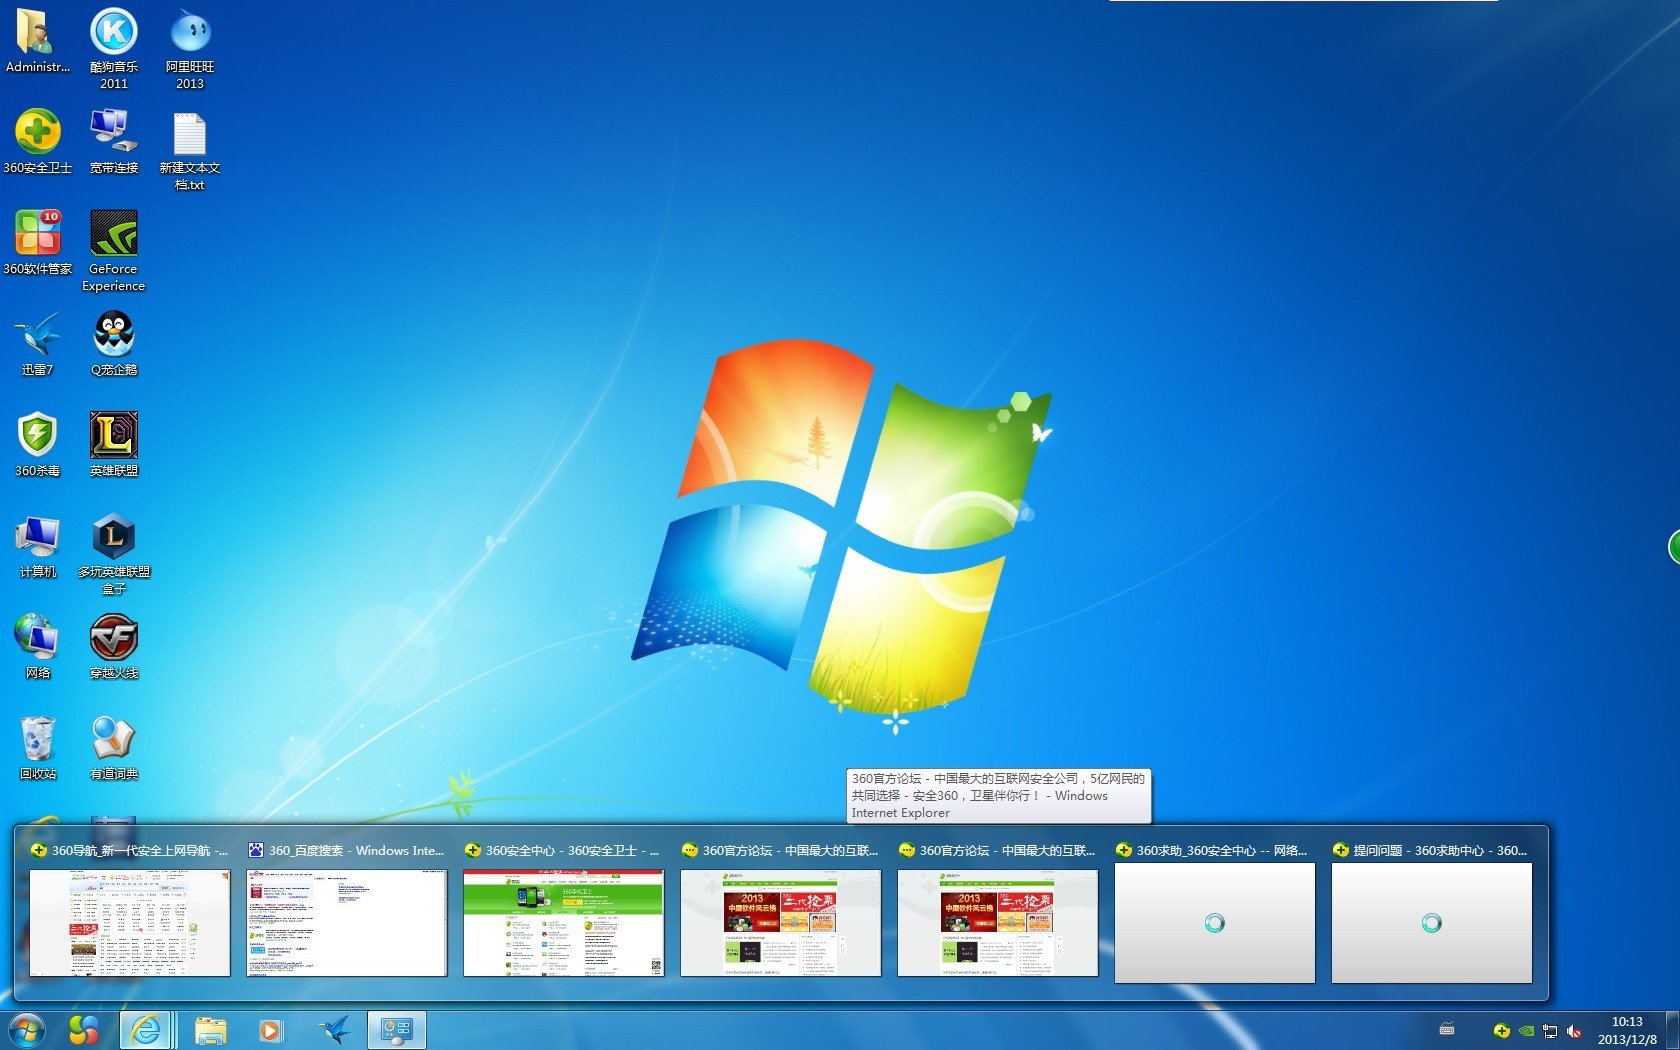Open Windows Media Player from the taskbar

point(270,1030)
